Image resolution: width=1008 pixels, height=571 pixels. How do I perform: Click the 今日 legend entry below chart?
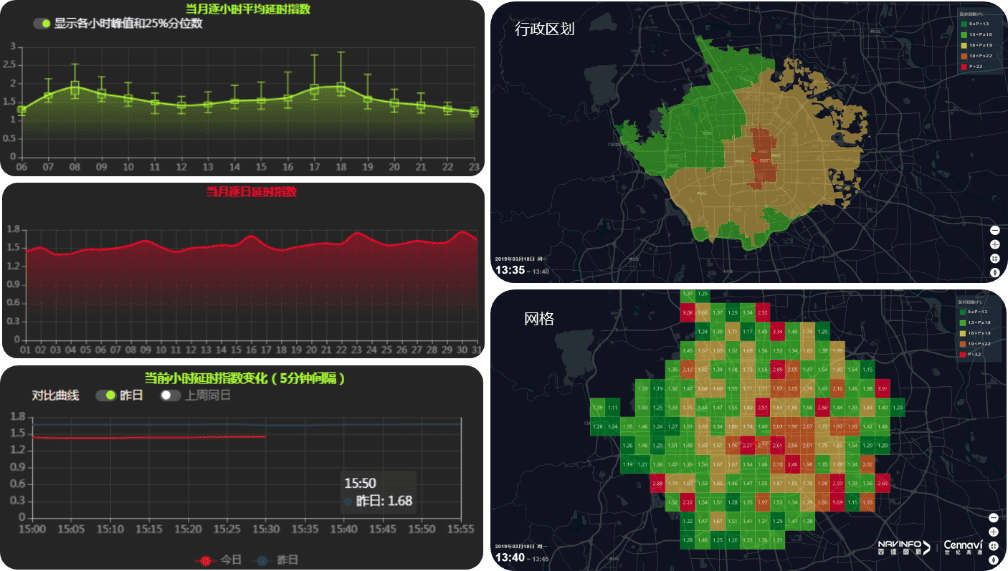[218, 560]
